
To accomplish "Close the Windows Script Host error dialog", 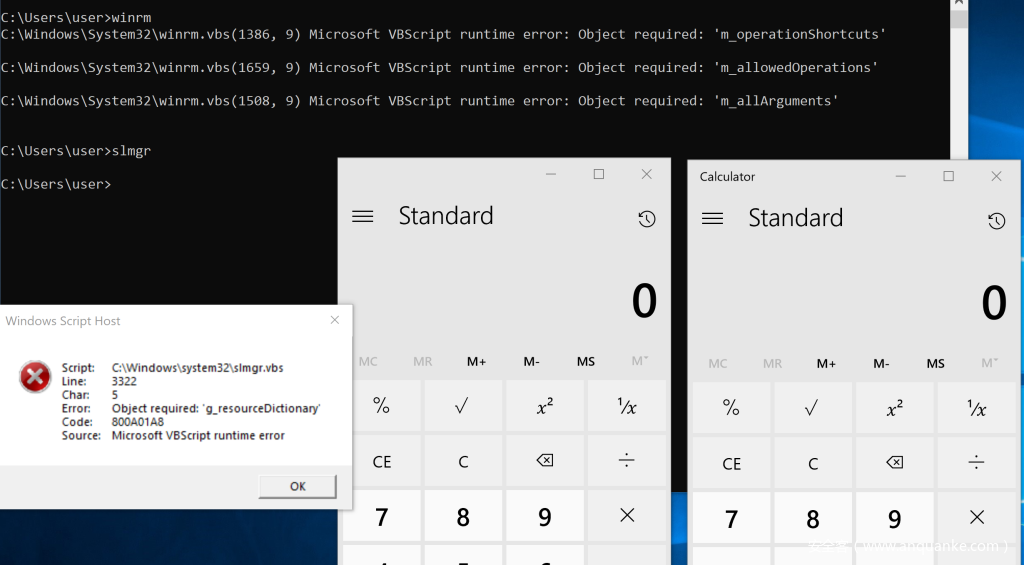I will (x=334, y=320).
